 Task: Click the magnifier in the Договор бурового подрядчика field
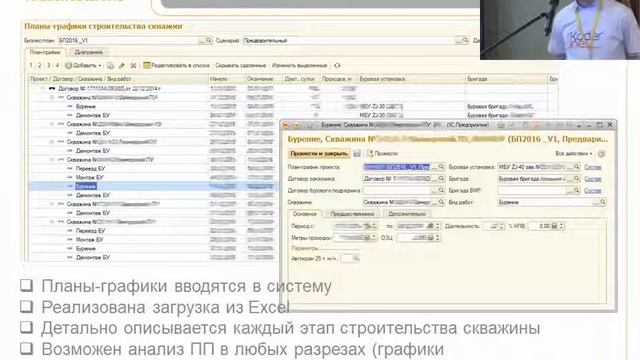coord(441,190)
